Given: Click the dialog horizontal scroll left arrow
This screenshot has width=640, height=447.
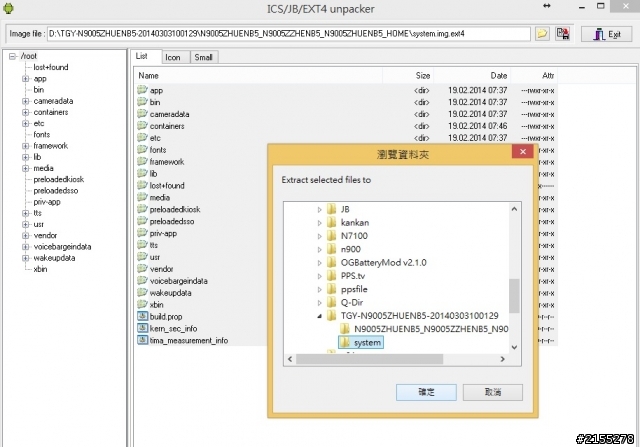Looking at the screenshot, I should [x=290, y=359].
